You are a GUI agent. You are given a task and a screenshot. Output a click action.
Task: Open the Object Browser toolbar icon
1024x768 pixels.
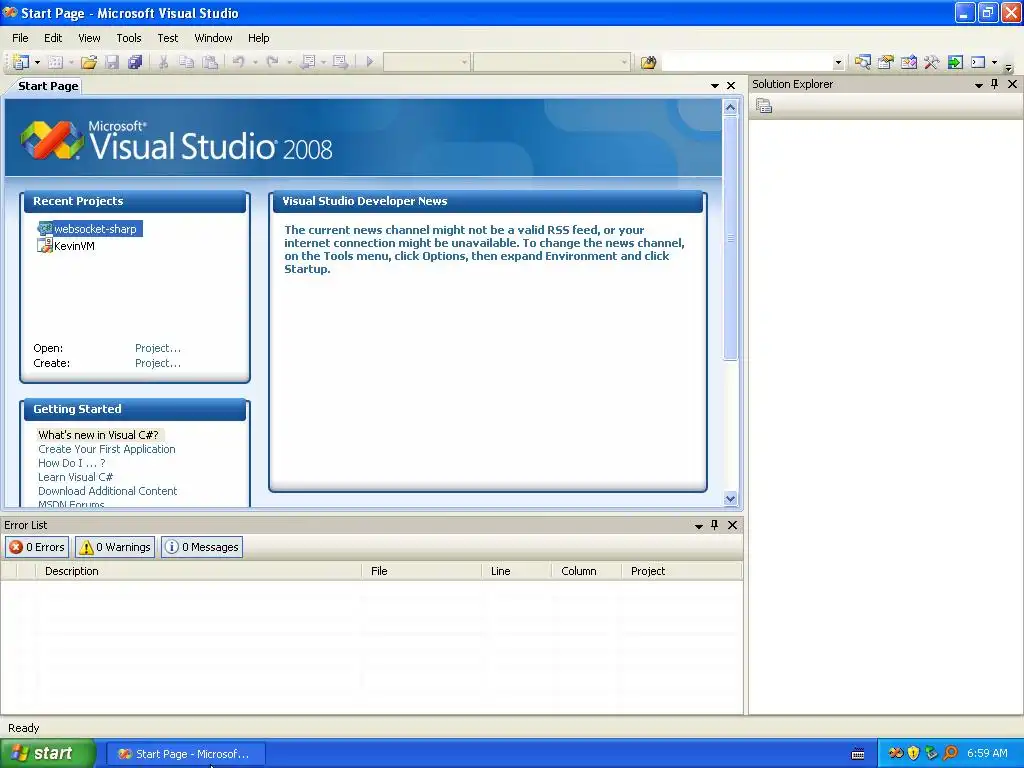click(908, 62)
